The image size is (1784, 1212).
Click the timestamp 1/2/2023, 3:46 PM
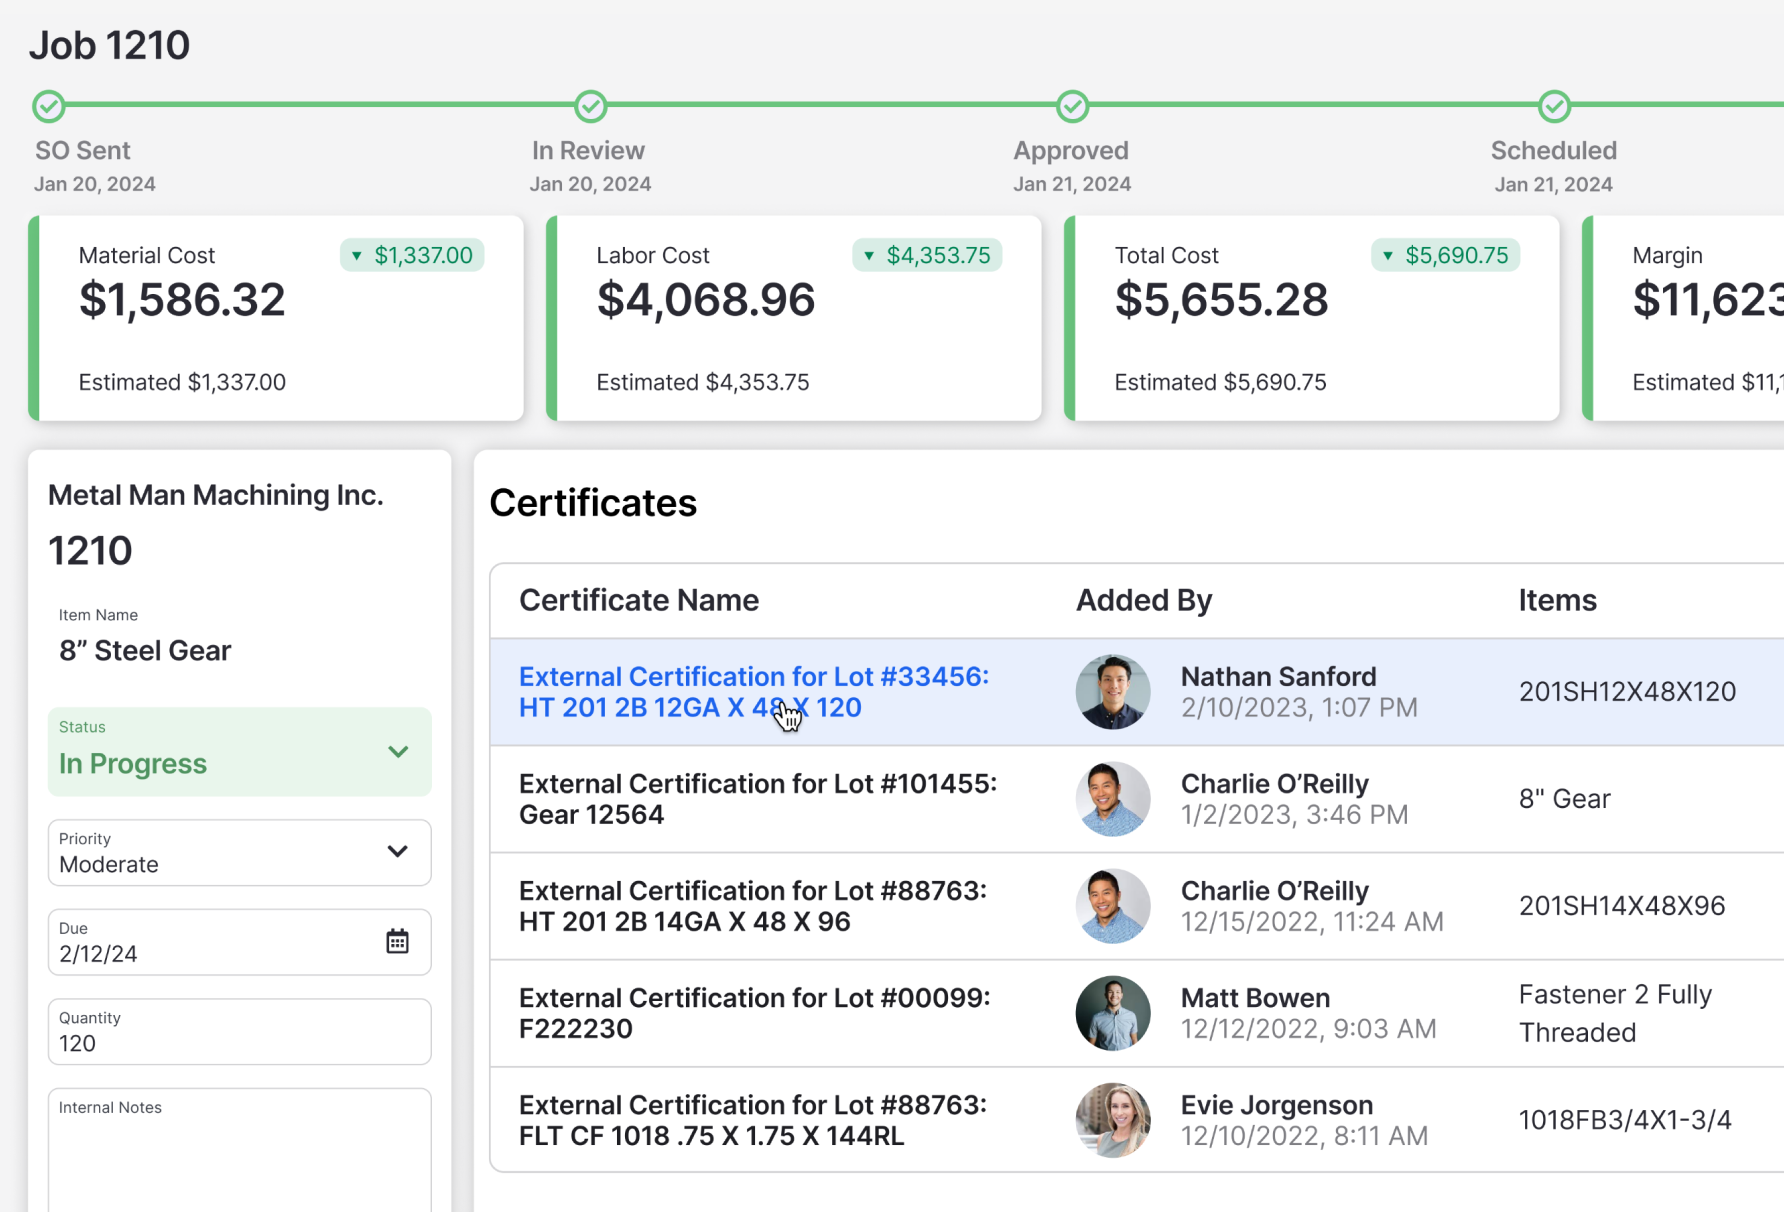tap(1295, 815)
